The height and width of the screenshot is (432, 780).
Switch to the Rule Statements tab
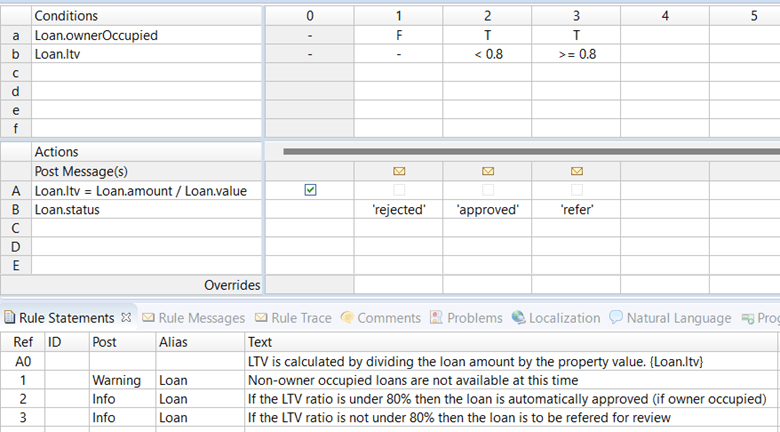click(x=66, y=318)
